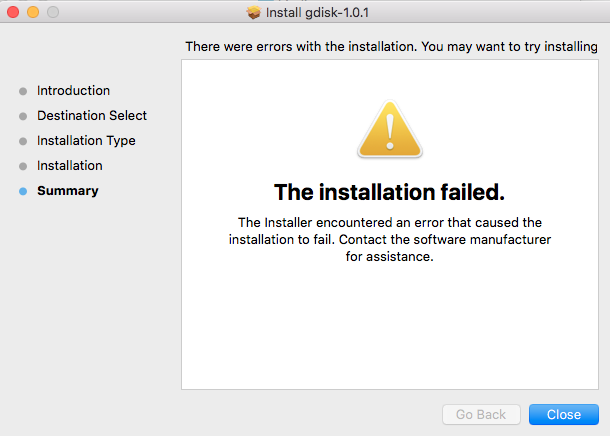Select the Introduction step label

coord(73,90)
